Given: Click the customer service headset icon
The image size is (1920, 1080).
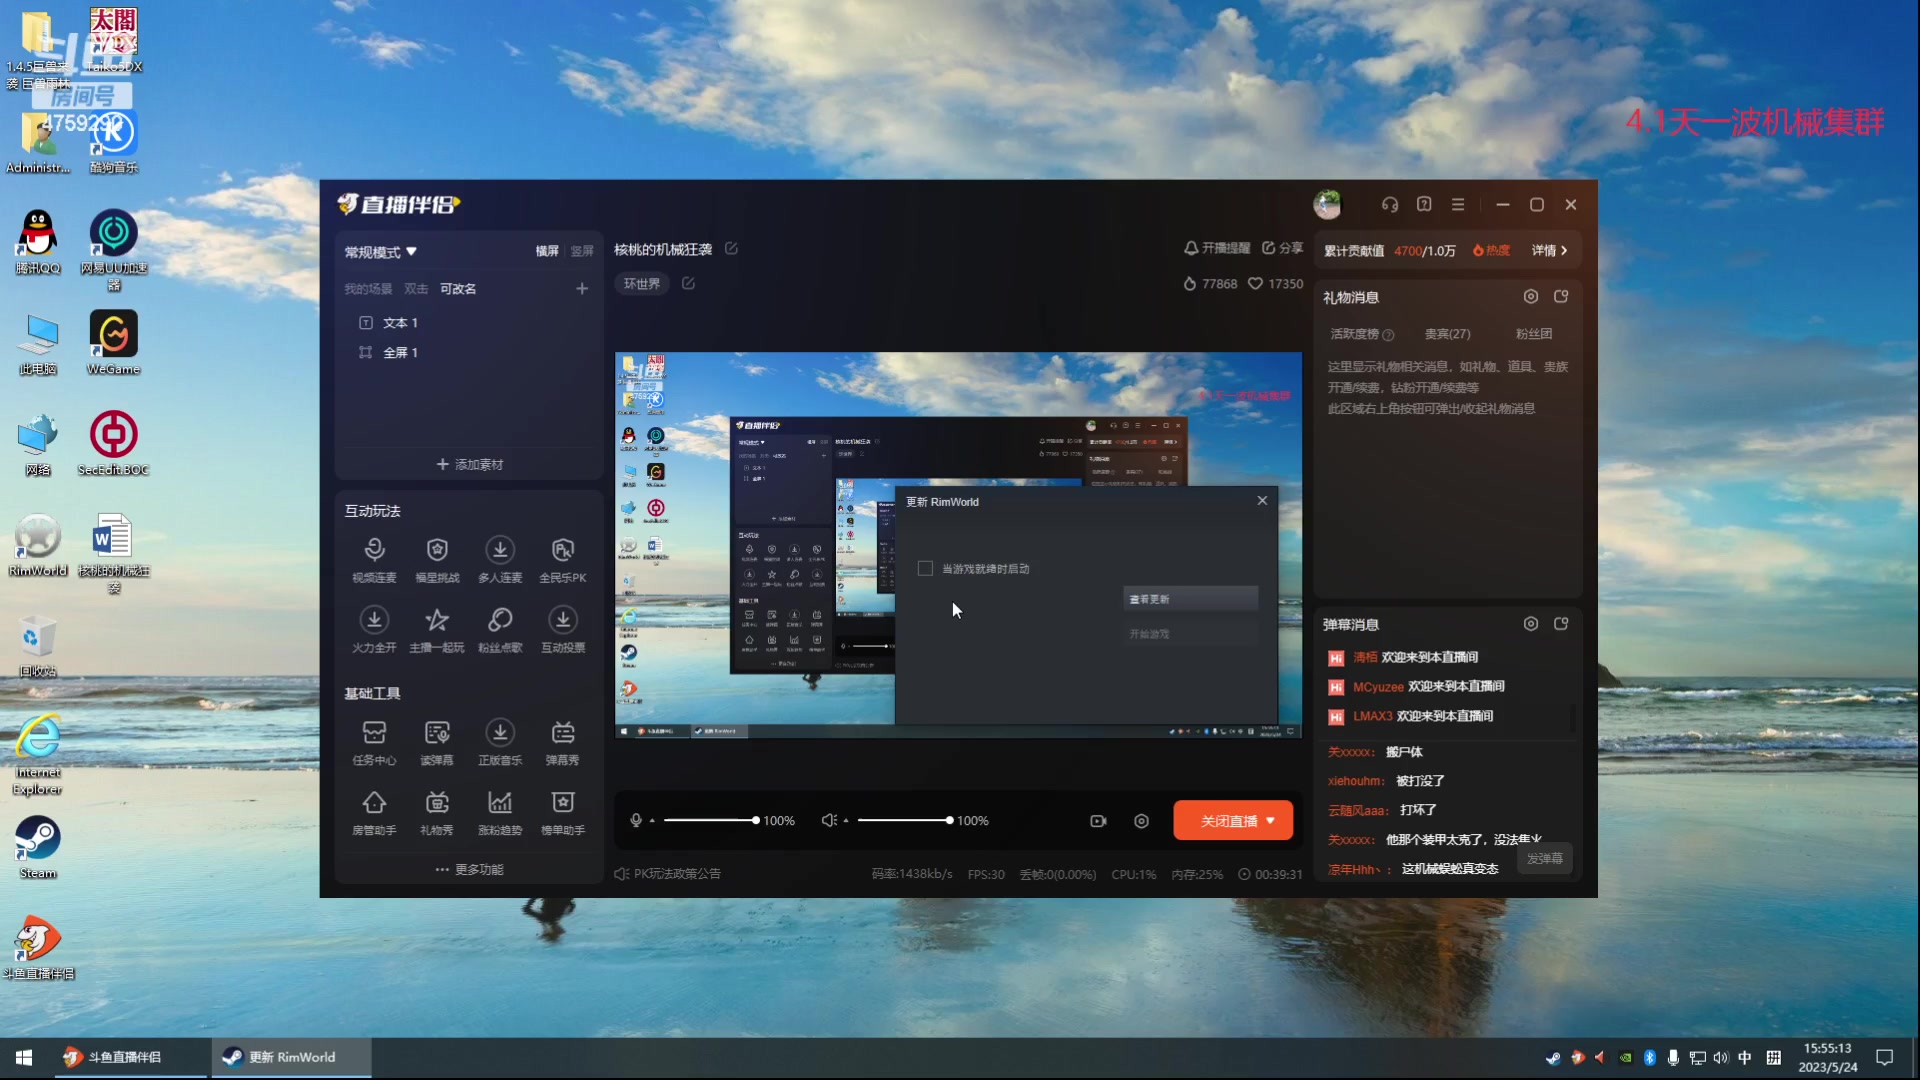Looking at the screenshot, I should [x=1390, y=204].
